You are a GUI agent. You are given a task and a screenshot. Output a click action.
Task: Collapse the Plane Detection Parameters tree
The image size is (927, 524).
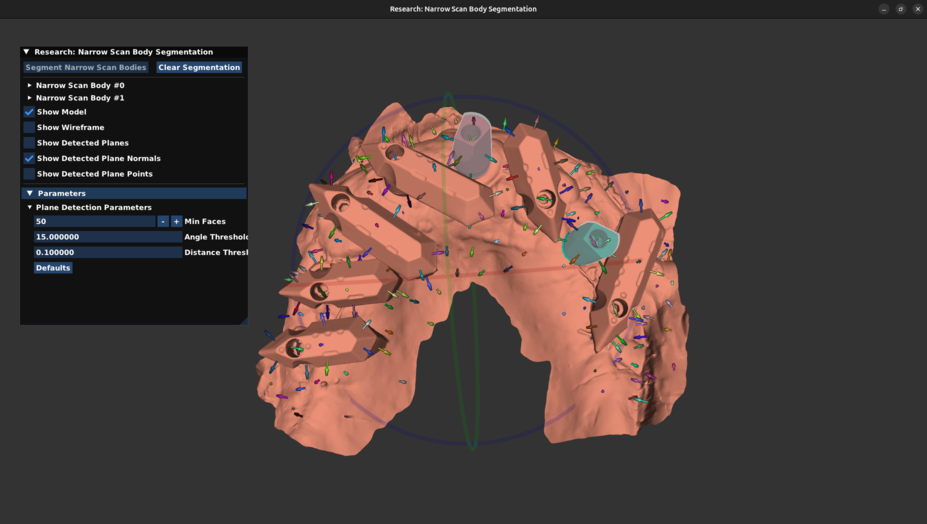30,207
